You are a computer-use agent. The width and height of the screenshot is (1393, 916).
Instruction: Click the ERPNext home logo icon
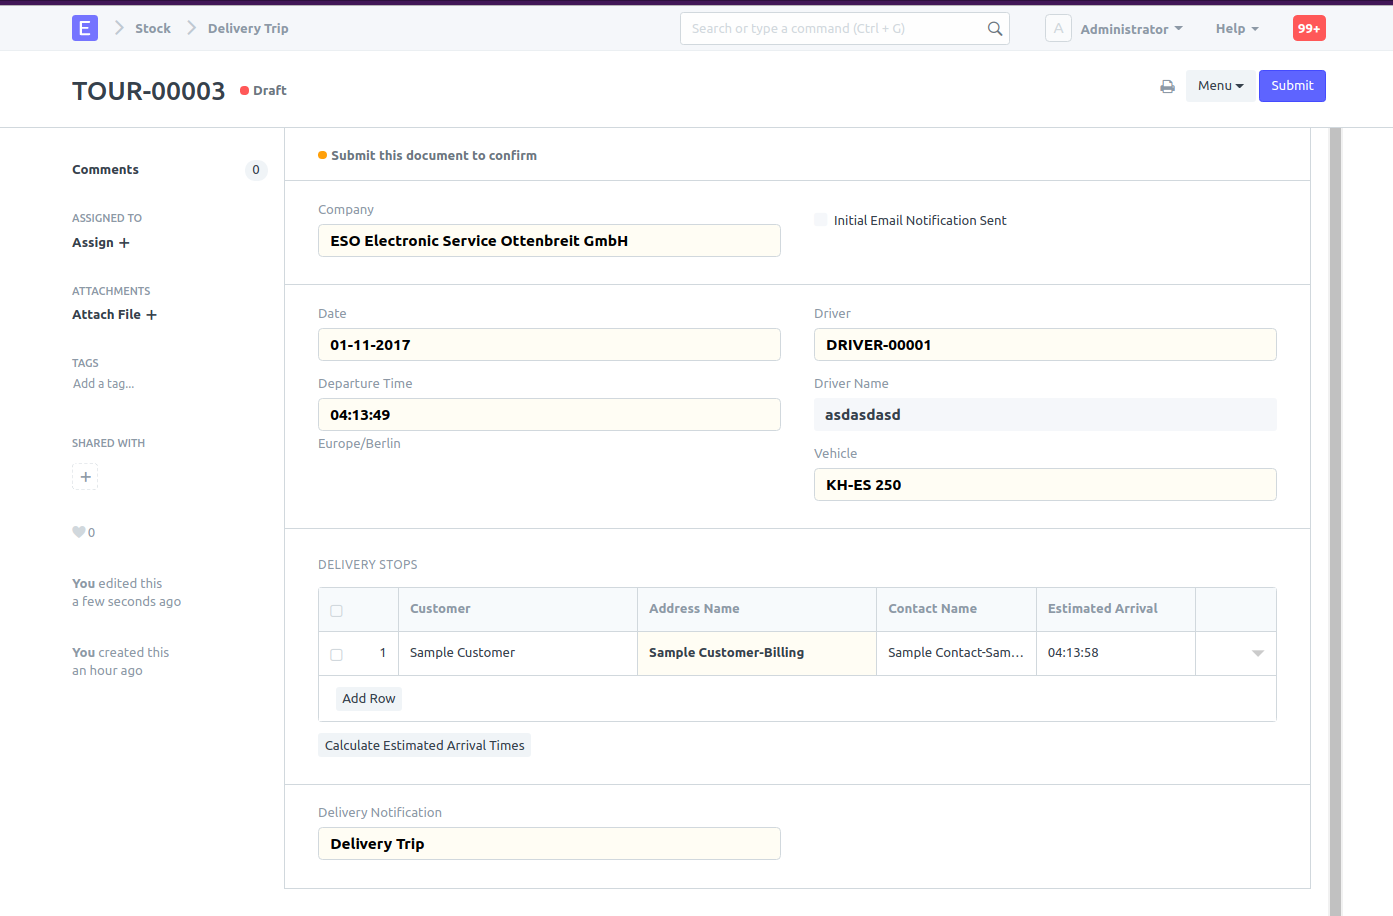[x=85, y=28]
